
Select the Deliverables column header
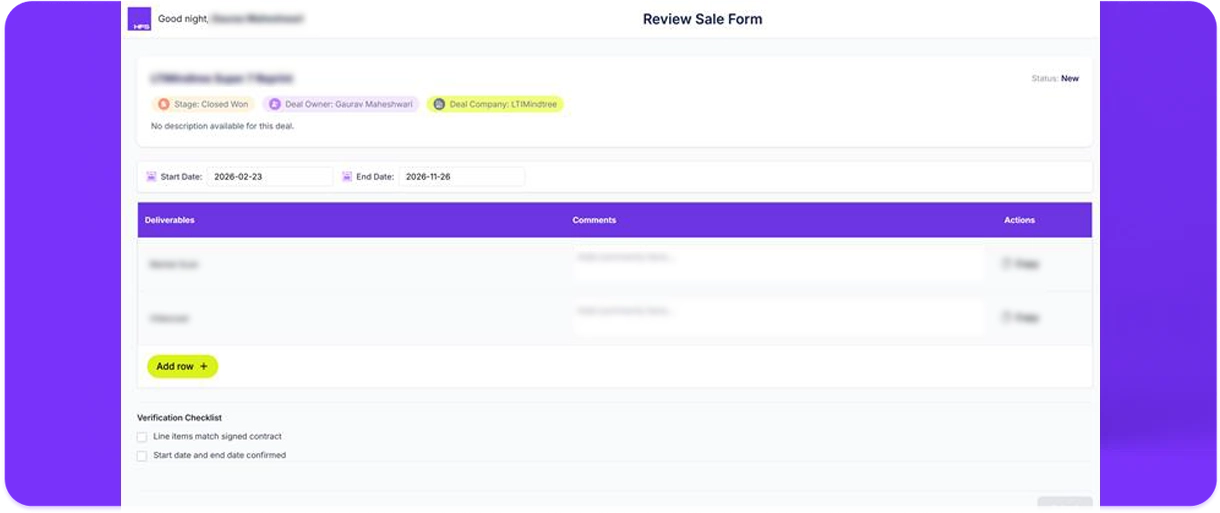tap(170, 220)
